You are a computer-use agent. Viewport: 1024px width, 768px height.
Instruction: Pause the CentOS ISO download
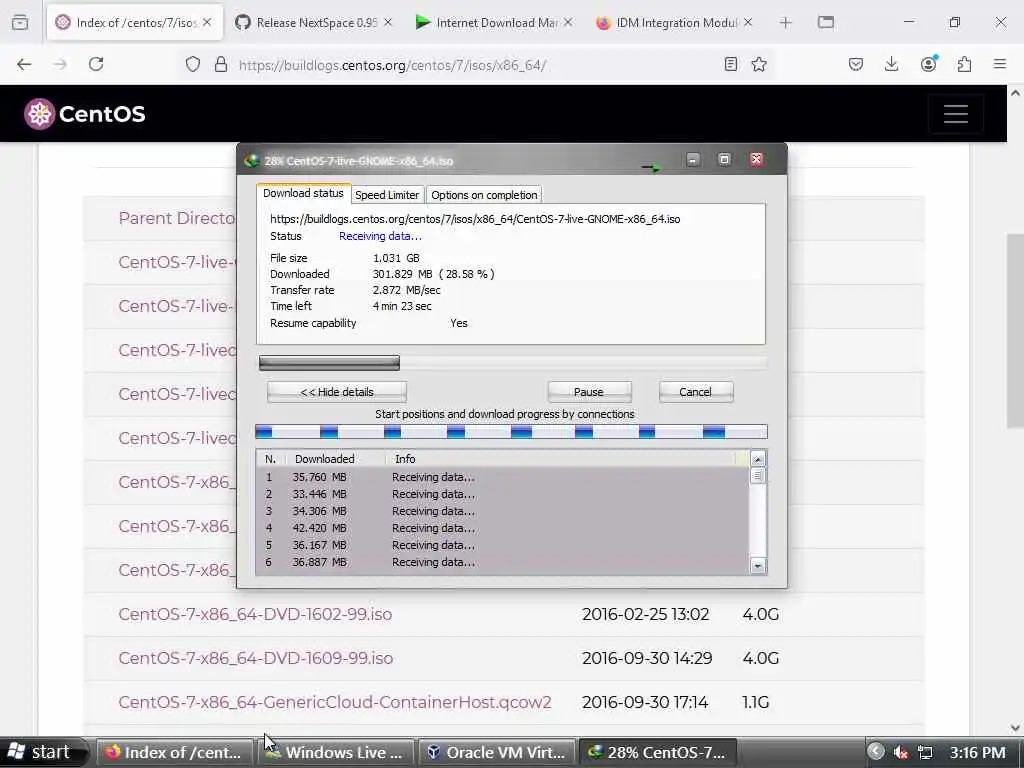pyautogui.click(x=589, y=392)
